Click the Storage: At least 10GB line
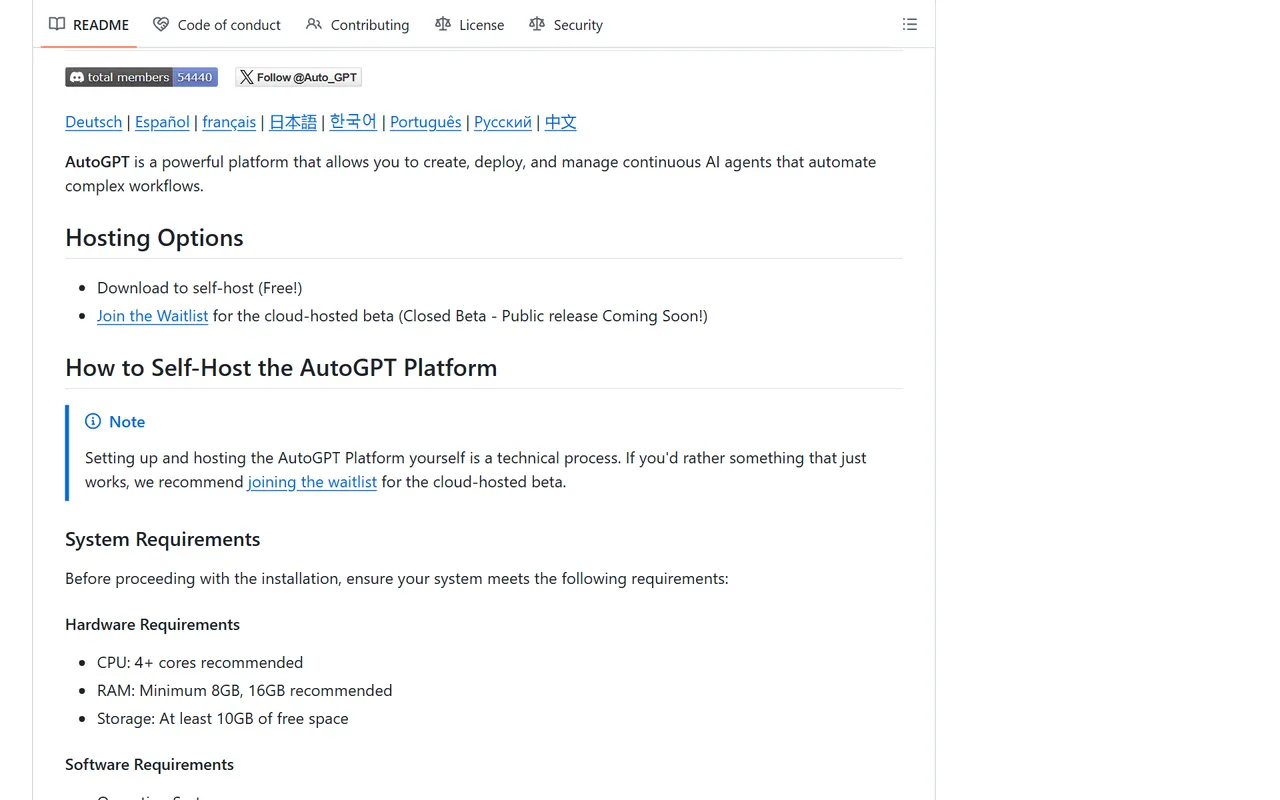This screenshot has width=1280, height=800. pos(223,719)
